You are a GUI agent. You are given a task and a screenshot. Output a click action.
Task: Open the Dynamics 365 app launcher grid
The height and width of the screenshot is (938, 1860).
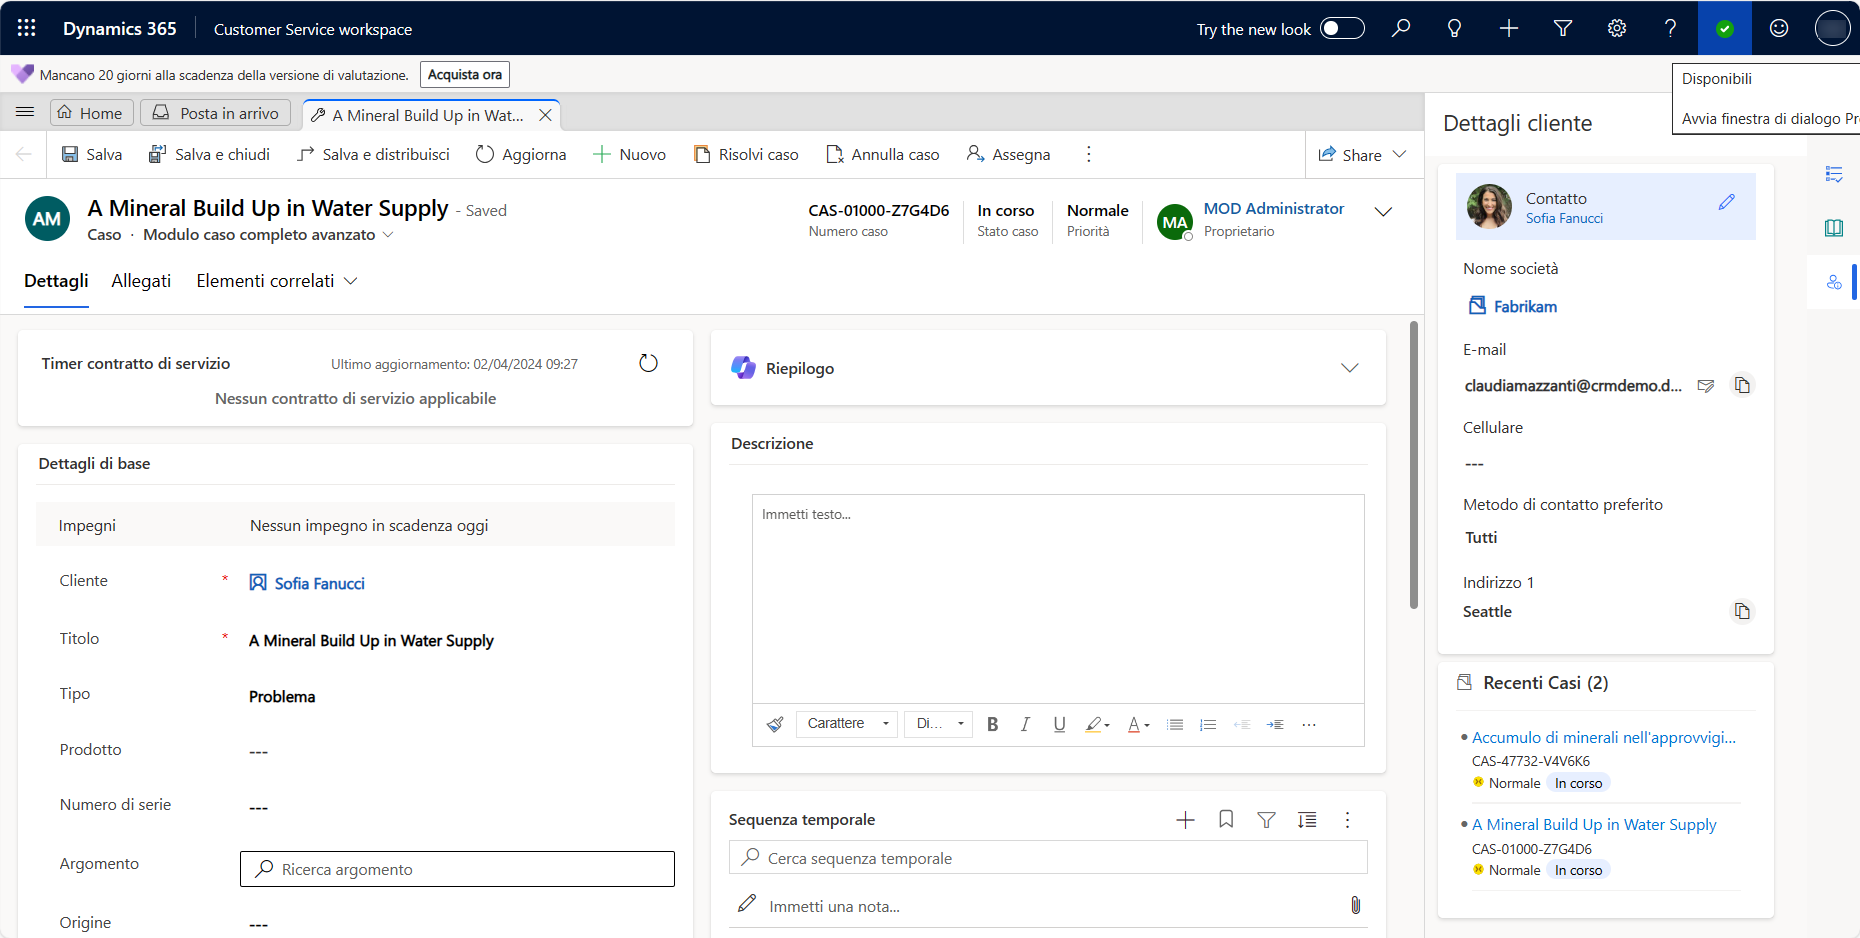27,28
